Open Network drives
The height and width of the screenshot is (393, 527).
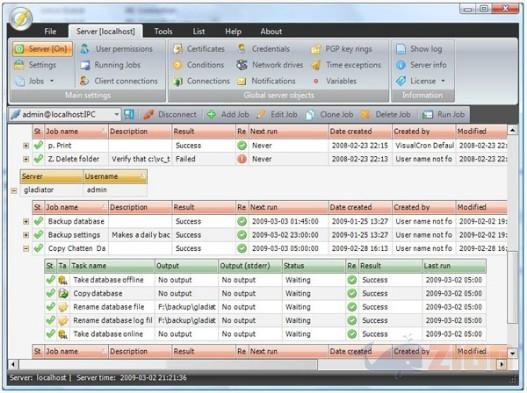point(270,65)
